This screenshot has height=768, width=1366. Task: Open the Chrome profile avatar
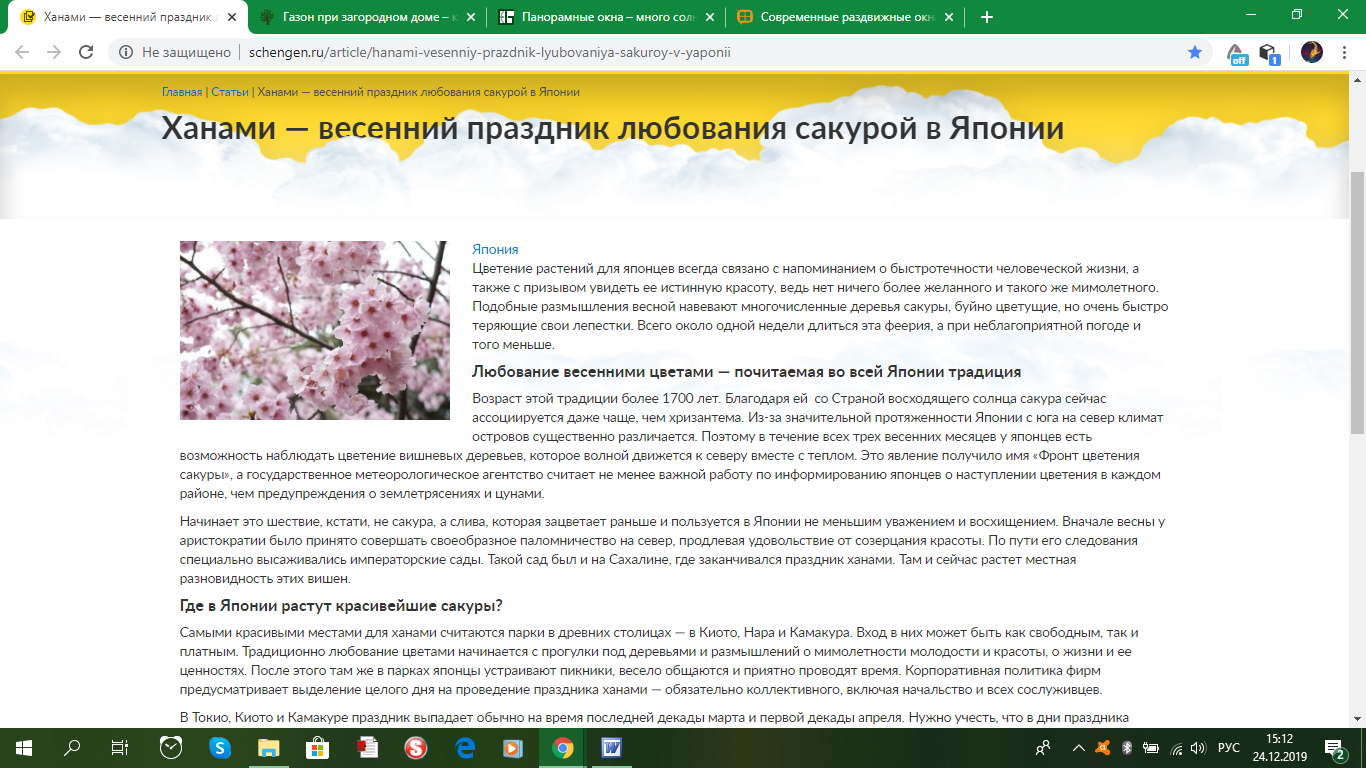click(x=1311, y=52)
